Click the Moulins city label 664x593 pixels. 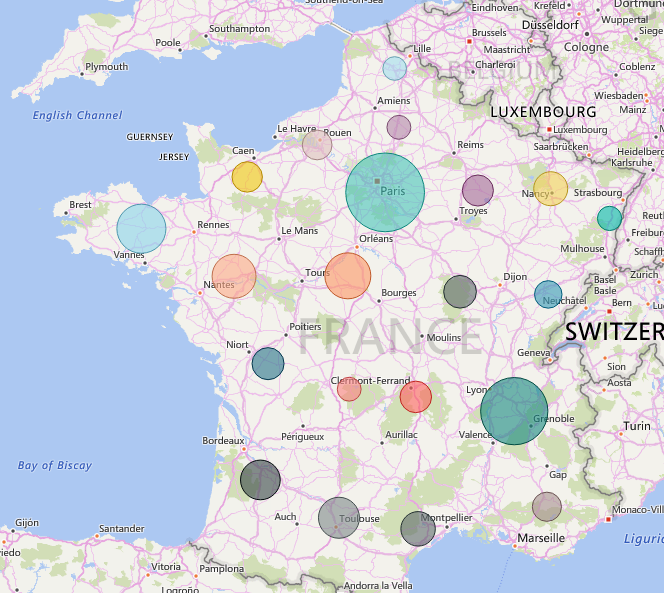(444, 338)
